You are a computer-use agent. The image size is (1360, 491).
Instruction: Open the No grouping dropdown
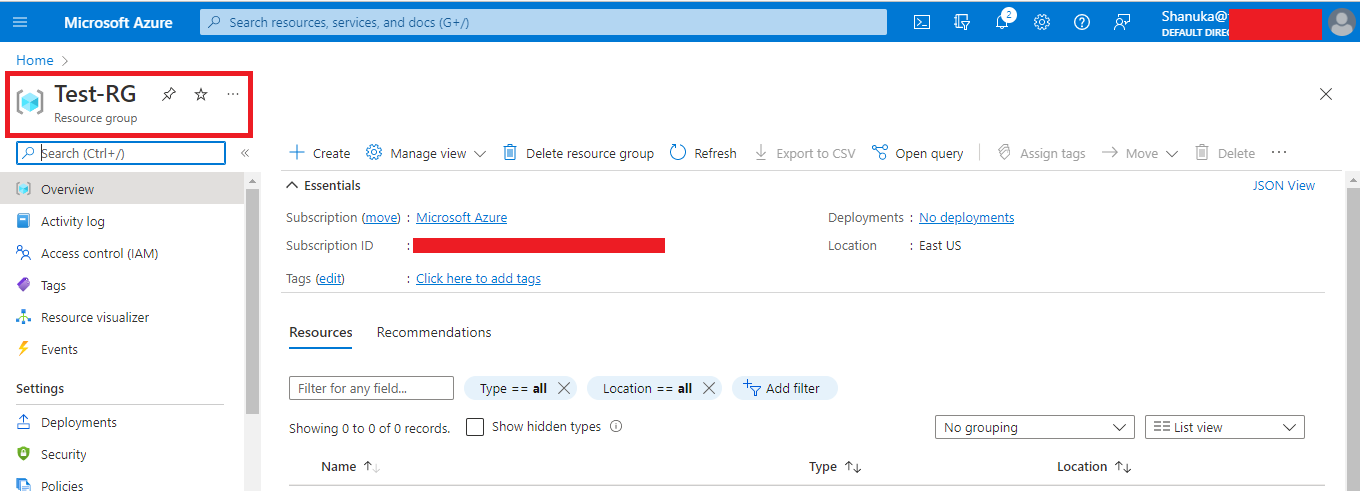tap(1034, 427)
